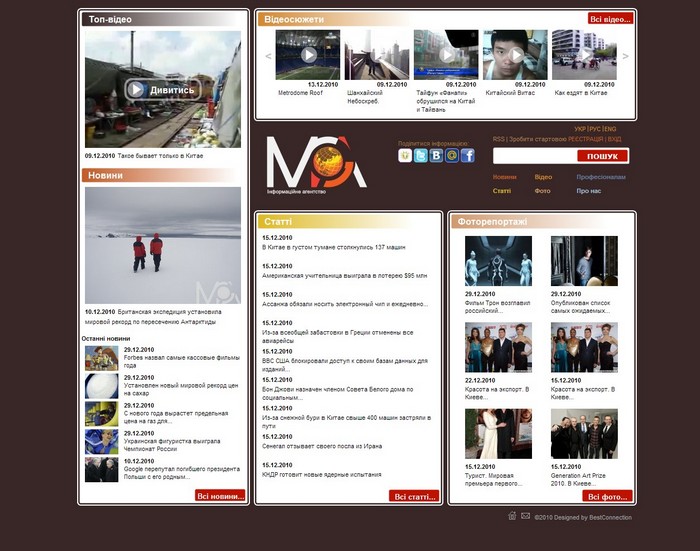Screen dimensions: 700x551
Task: Go to the Про нас menu item
Action: click(588, 190)
